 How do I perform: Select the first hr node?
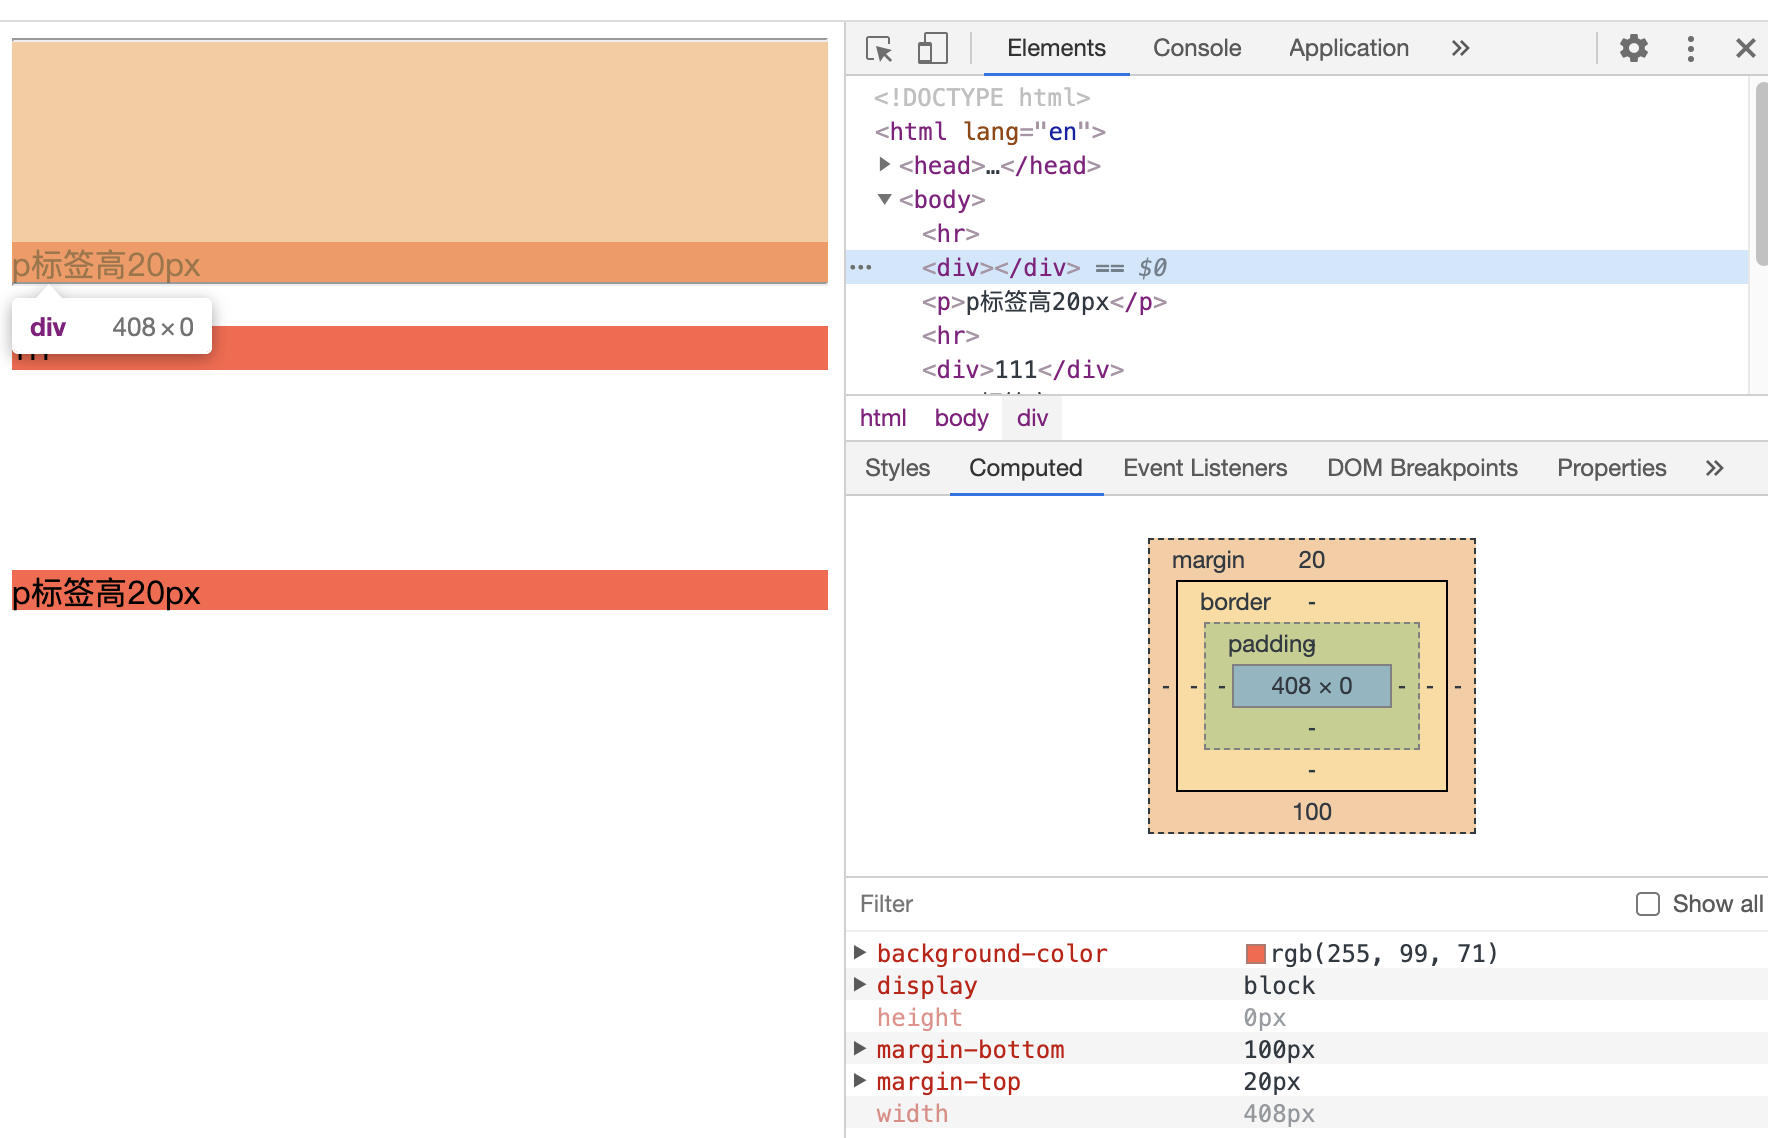[x=950, y=233]
